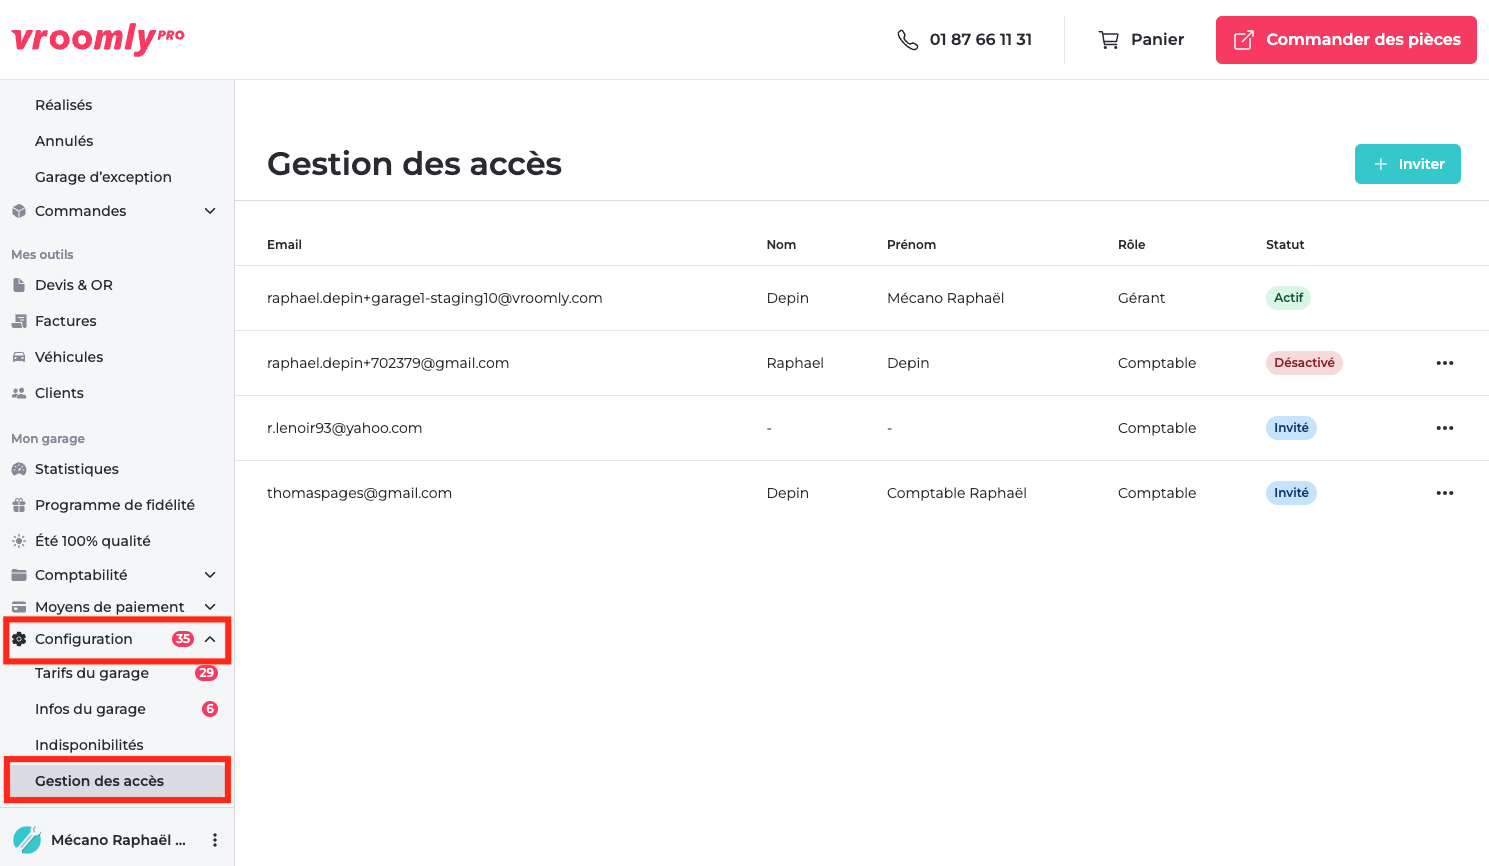Open Tarifs du garage

[x=90, y=673]
